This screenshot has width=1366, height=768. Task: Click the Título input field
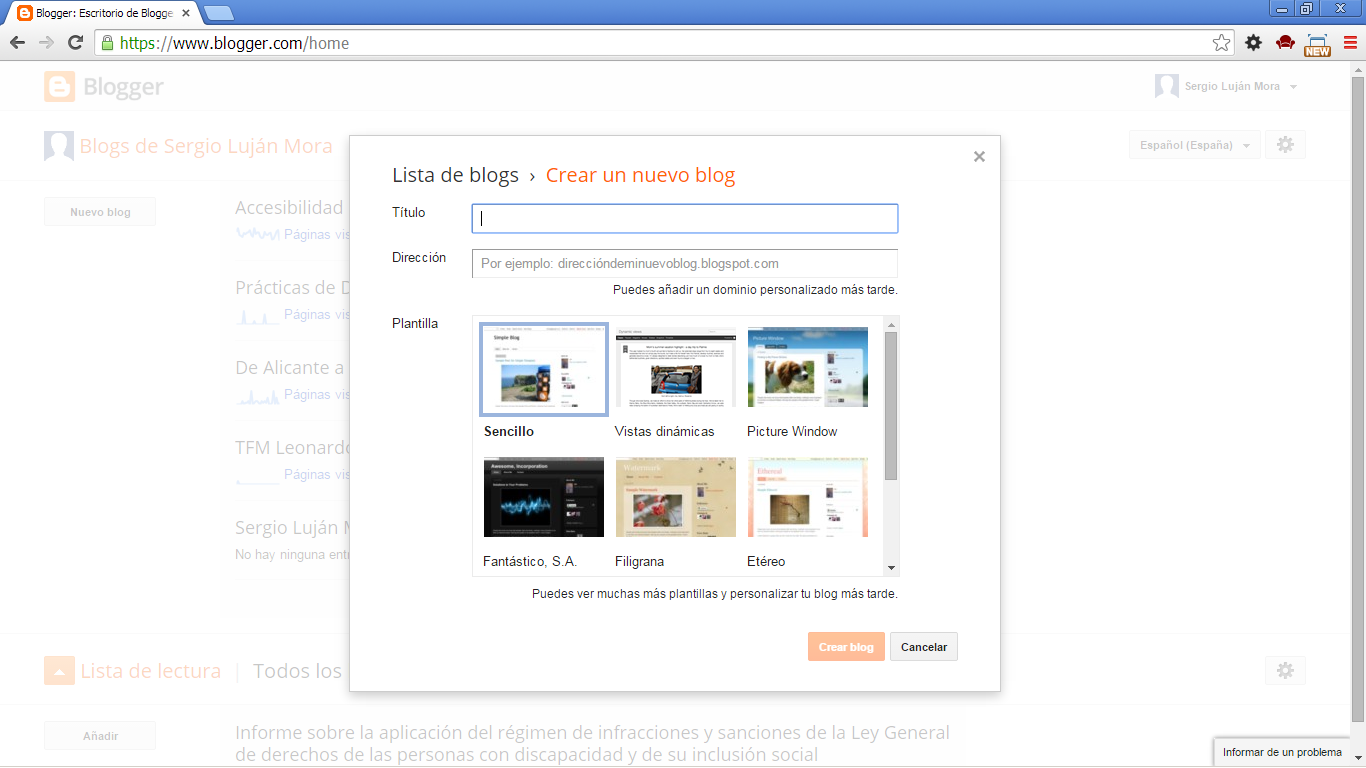click(x=685, y=219)
